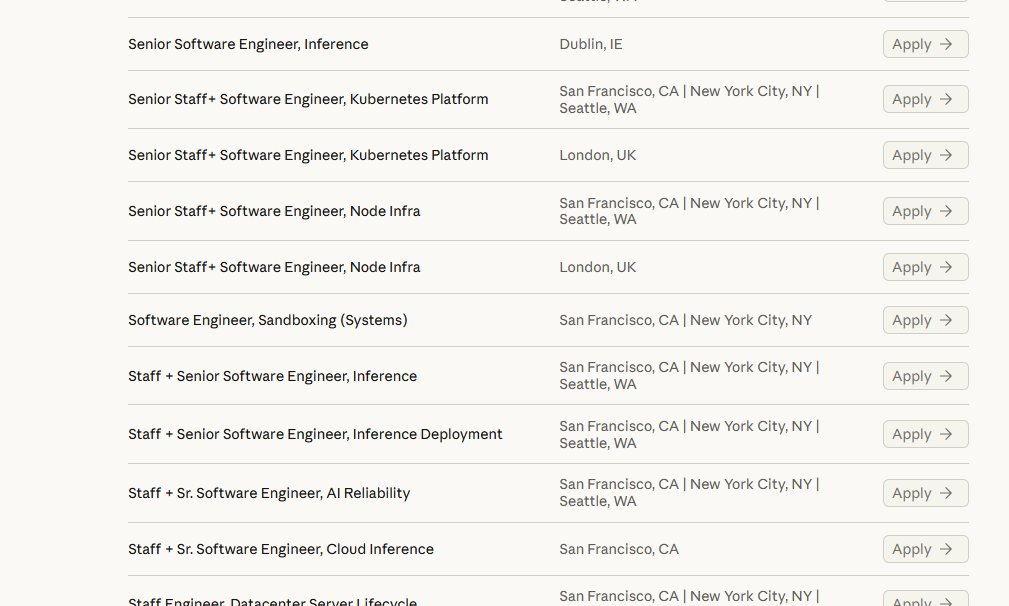Apply to Node Infra role in London
Viewport: 1009px width, 606px height.
click(x=925, y=267)
